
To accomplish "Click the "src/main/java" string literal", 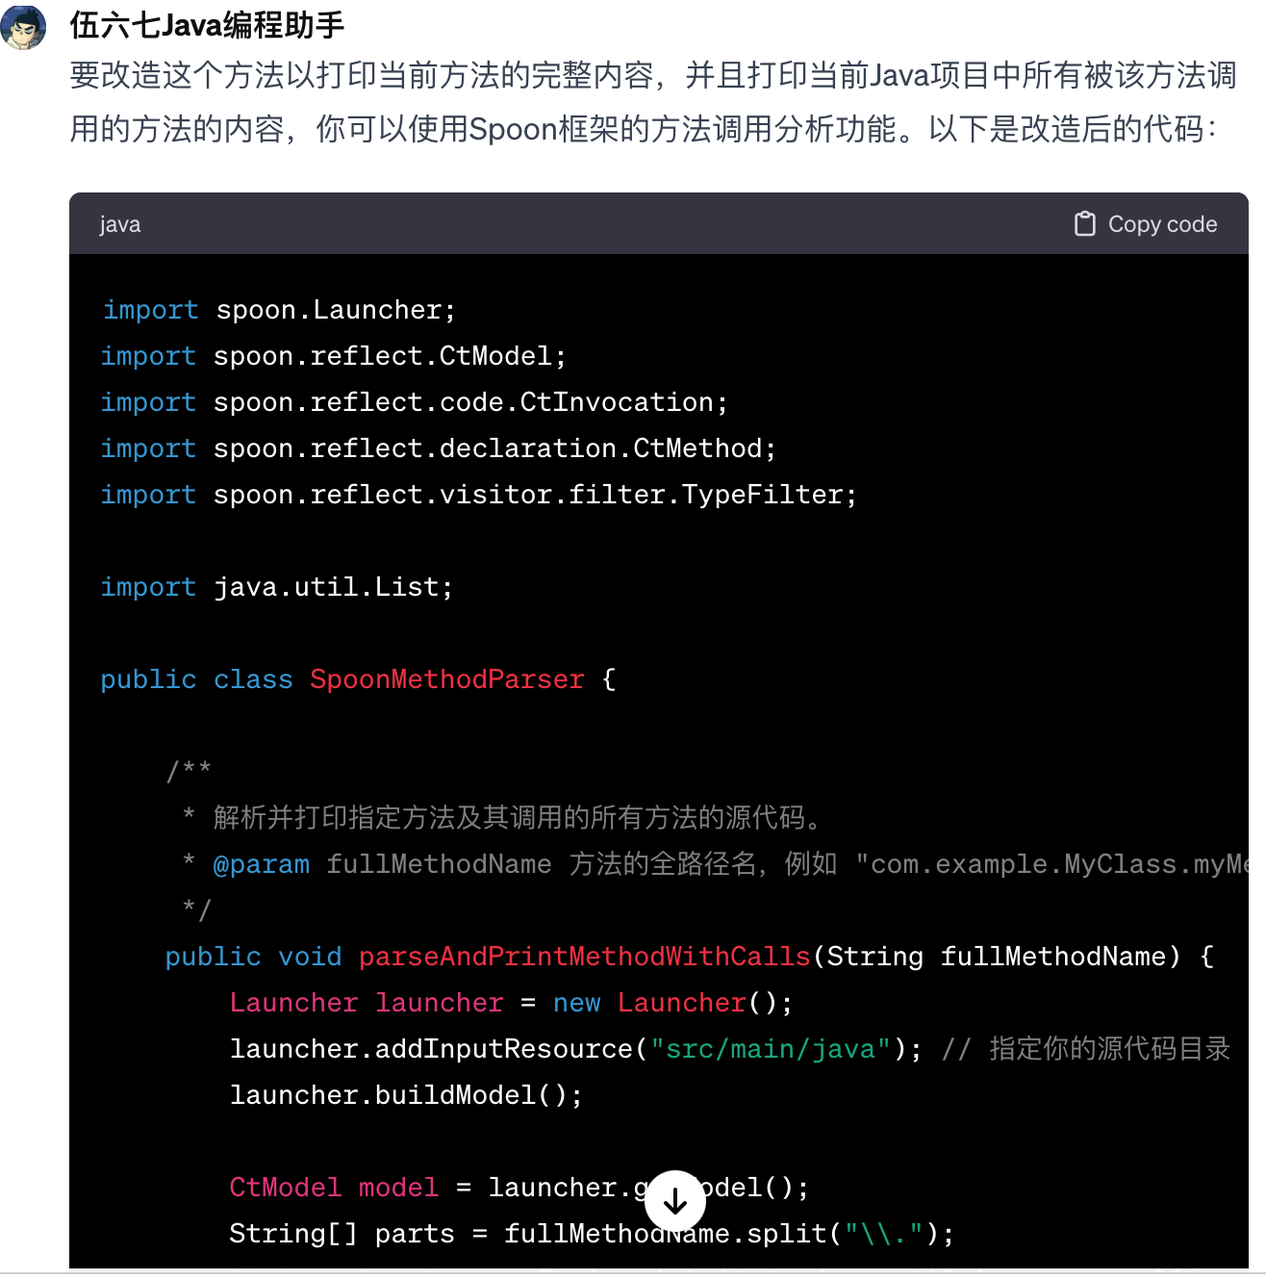I will click(x=770, y=1049).
